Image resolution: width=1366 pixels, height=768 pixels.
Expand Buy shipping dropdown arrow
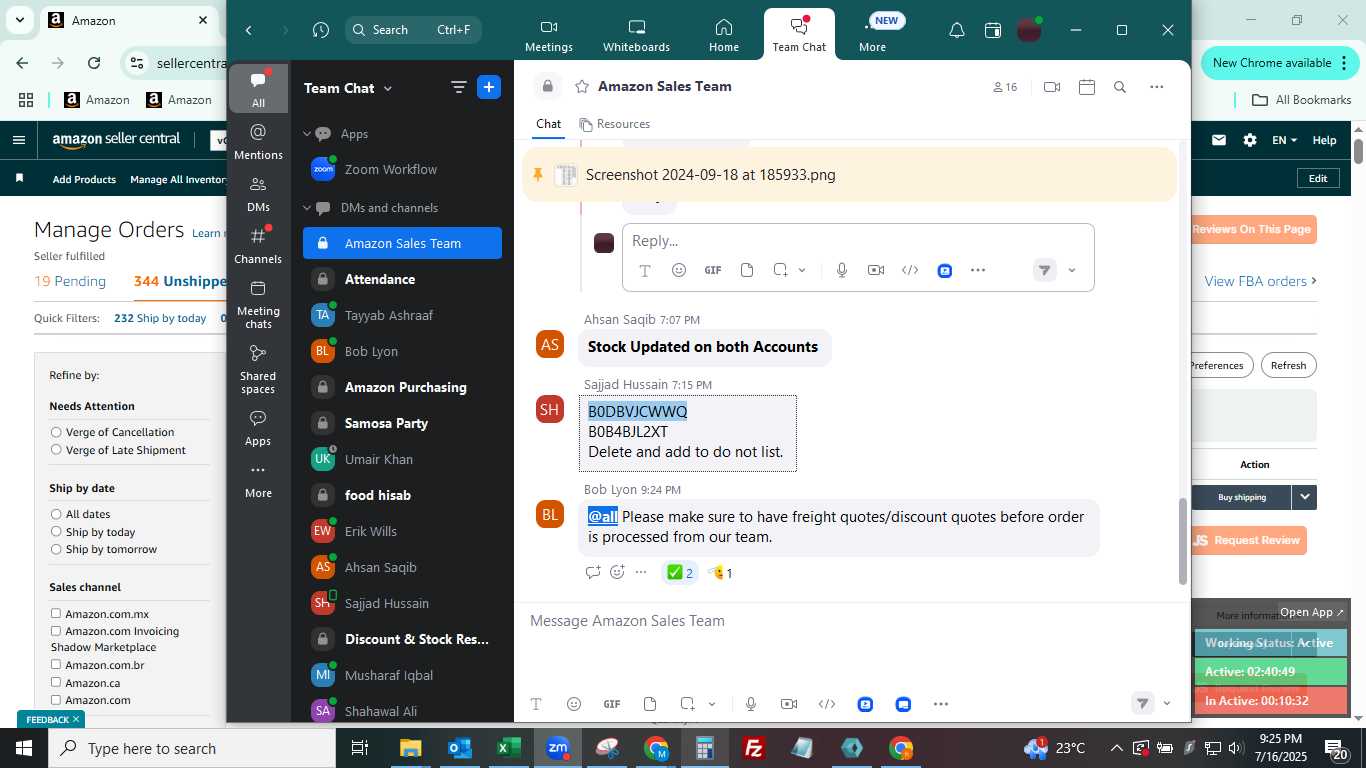1304,497
